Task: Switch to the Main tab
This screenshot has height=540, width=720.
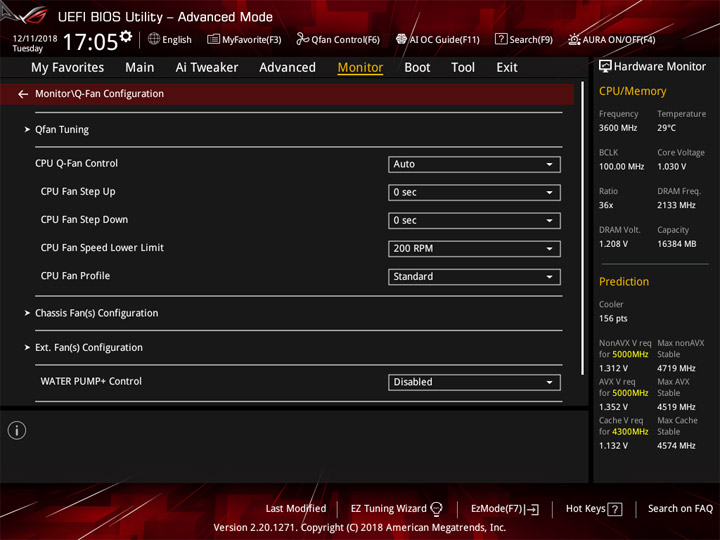Action: tap(140, 68)
